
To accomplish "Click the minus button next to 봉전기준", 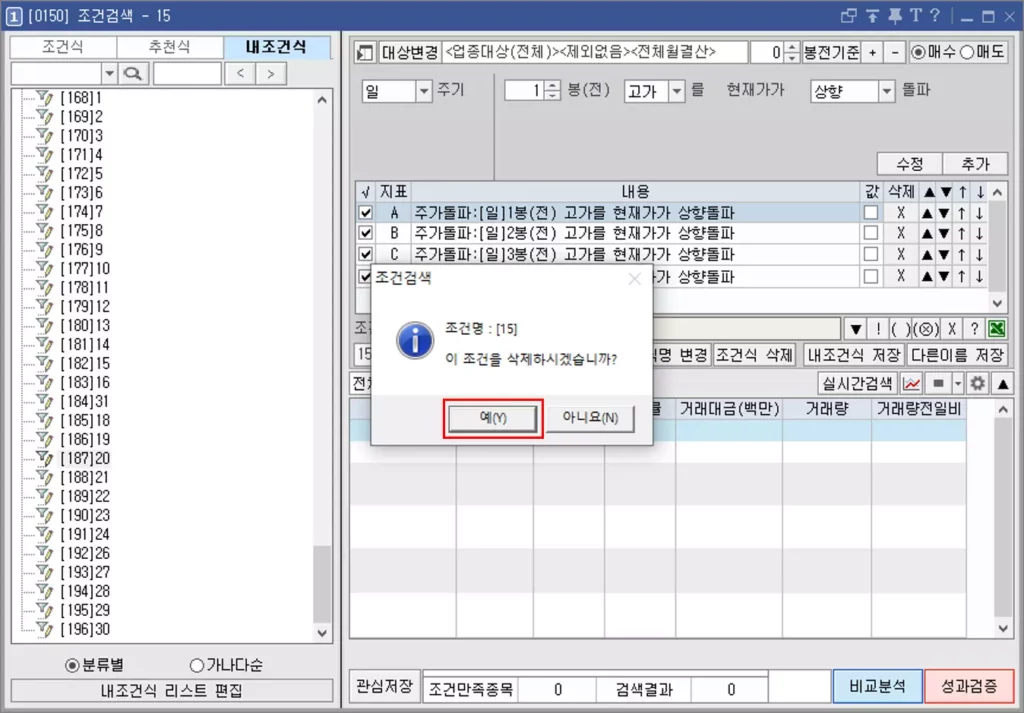I will point(895,52).
